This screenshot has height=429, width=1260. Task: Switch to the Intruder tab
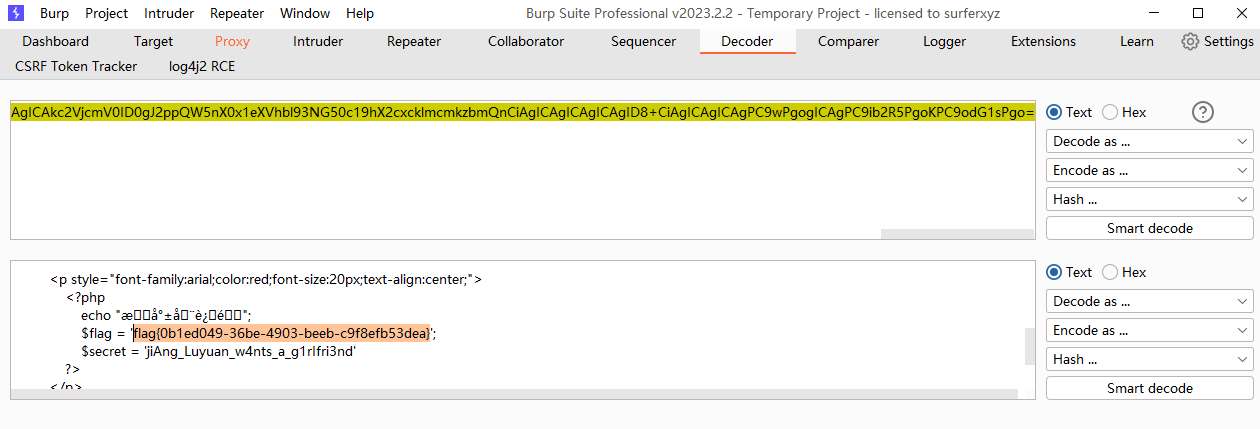pyautogui.click(x=318, y=41)
